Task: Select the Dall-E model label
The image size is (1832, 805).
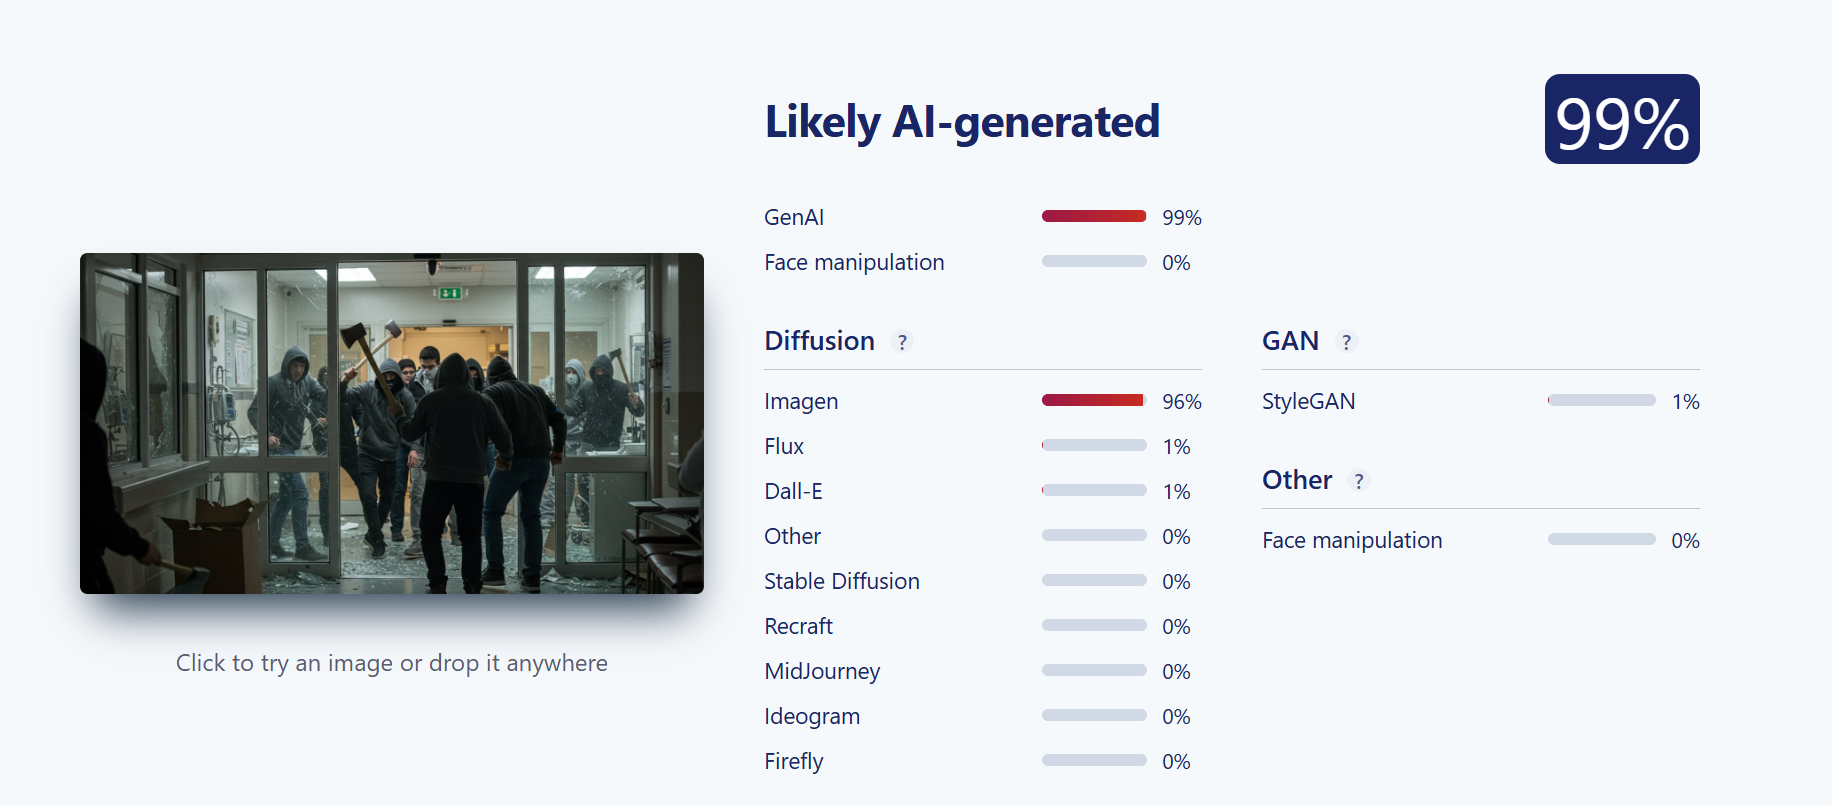Action: 793,491
